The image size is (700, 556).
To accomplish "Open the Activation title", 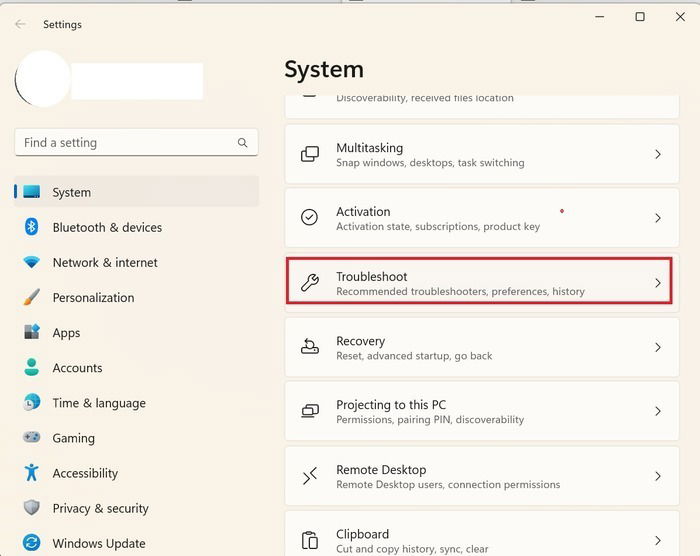I will click(x=363, y=211).
